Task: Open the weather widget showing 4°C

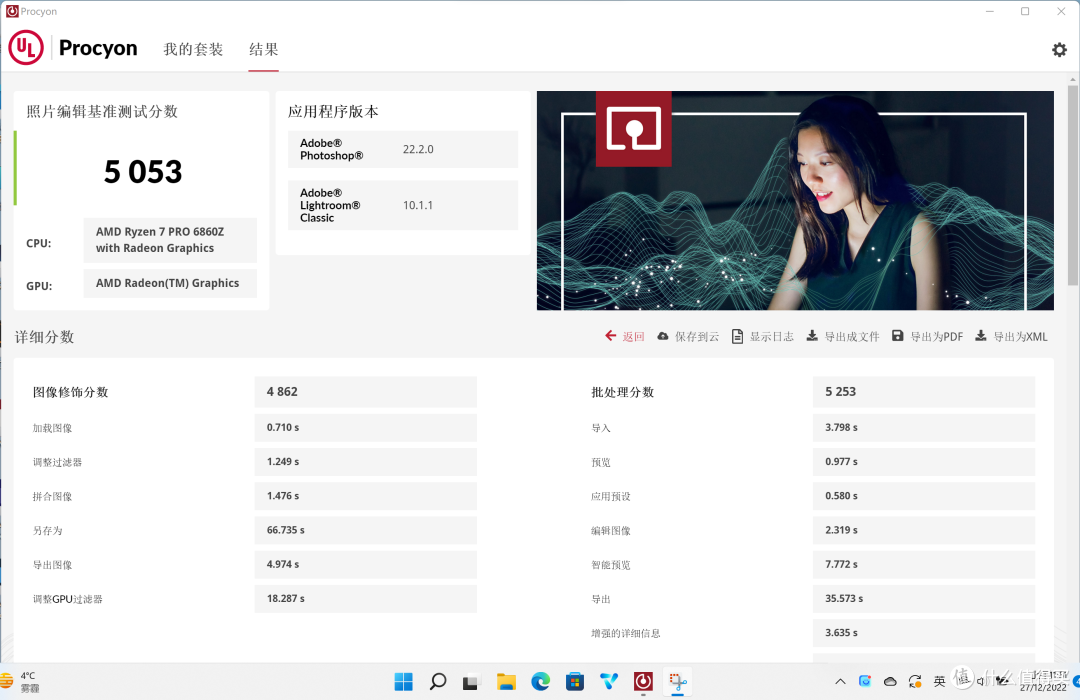Action: click(x=21, y=681)
